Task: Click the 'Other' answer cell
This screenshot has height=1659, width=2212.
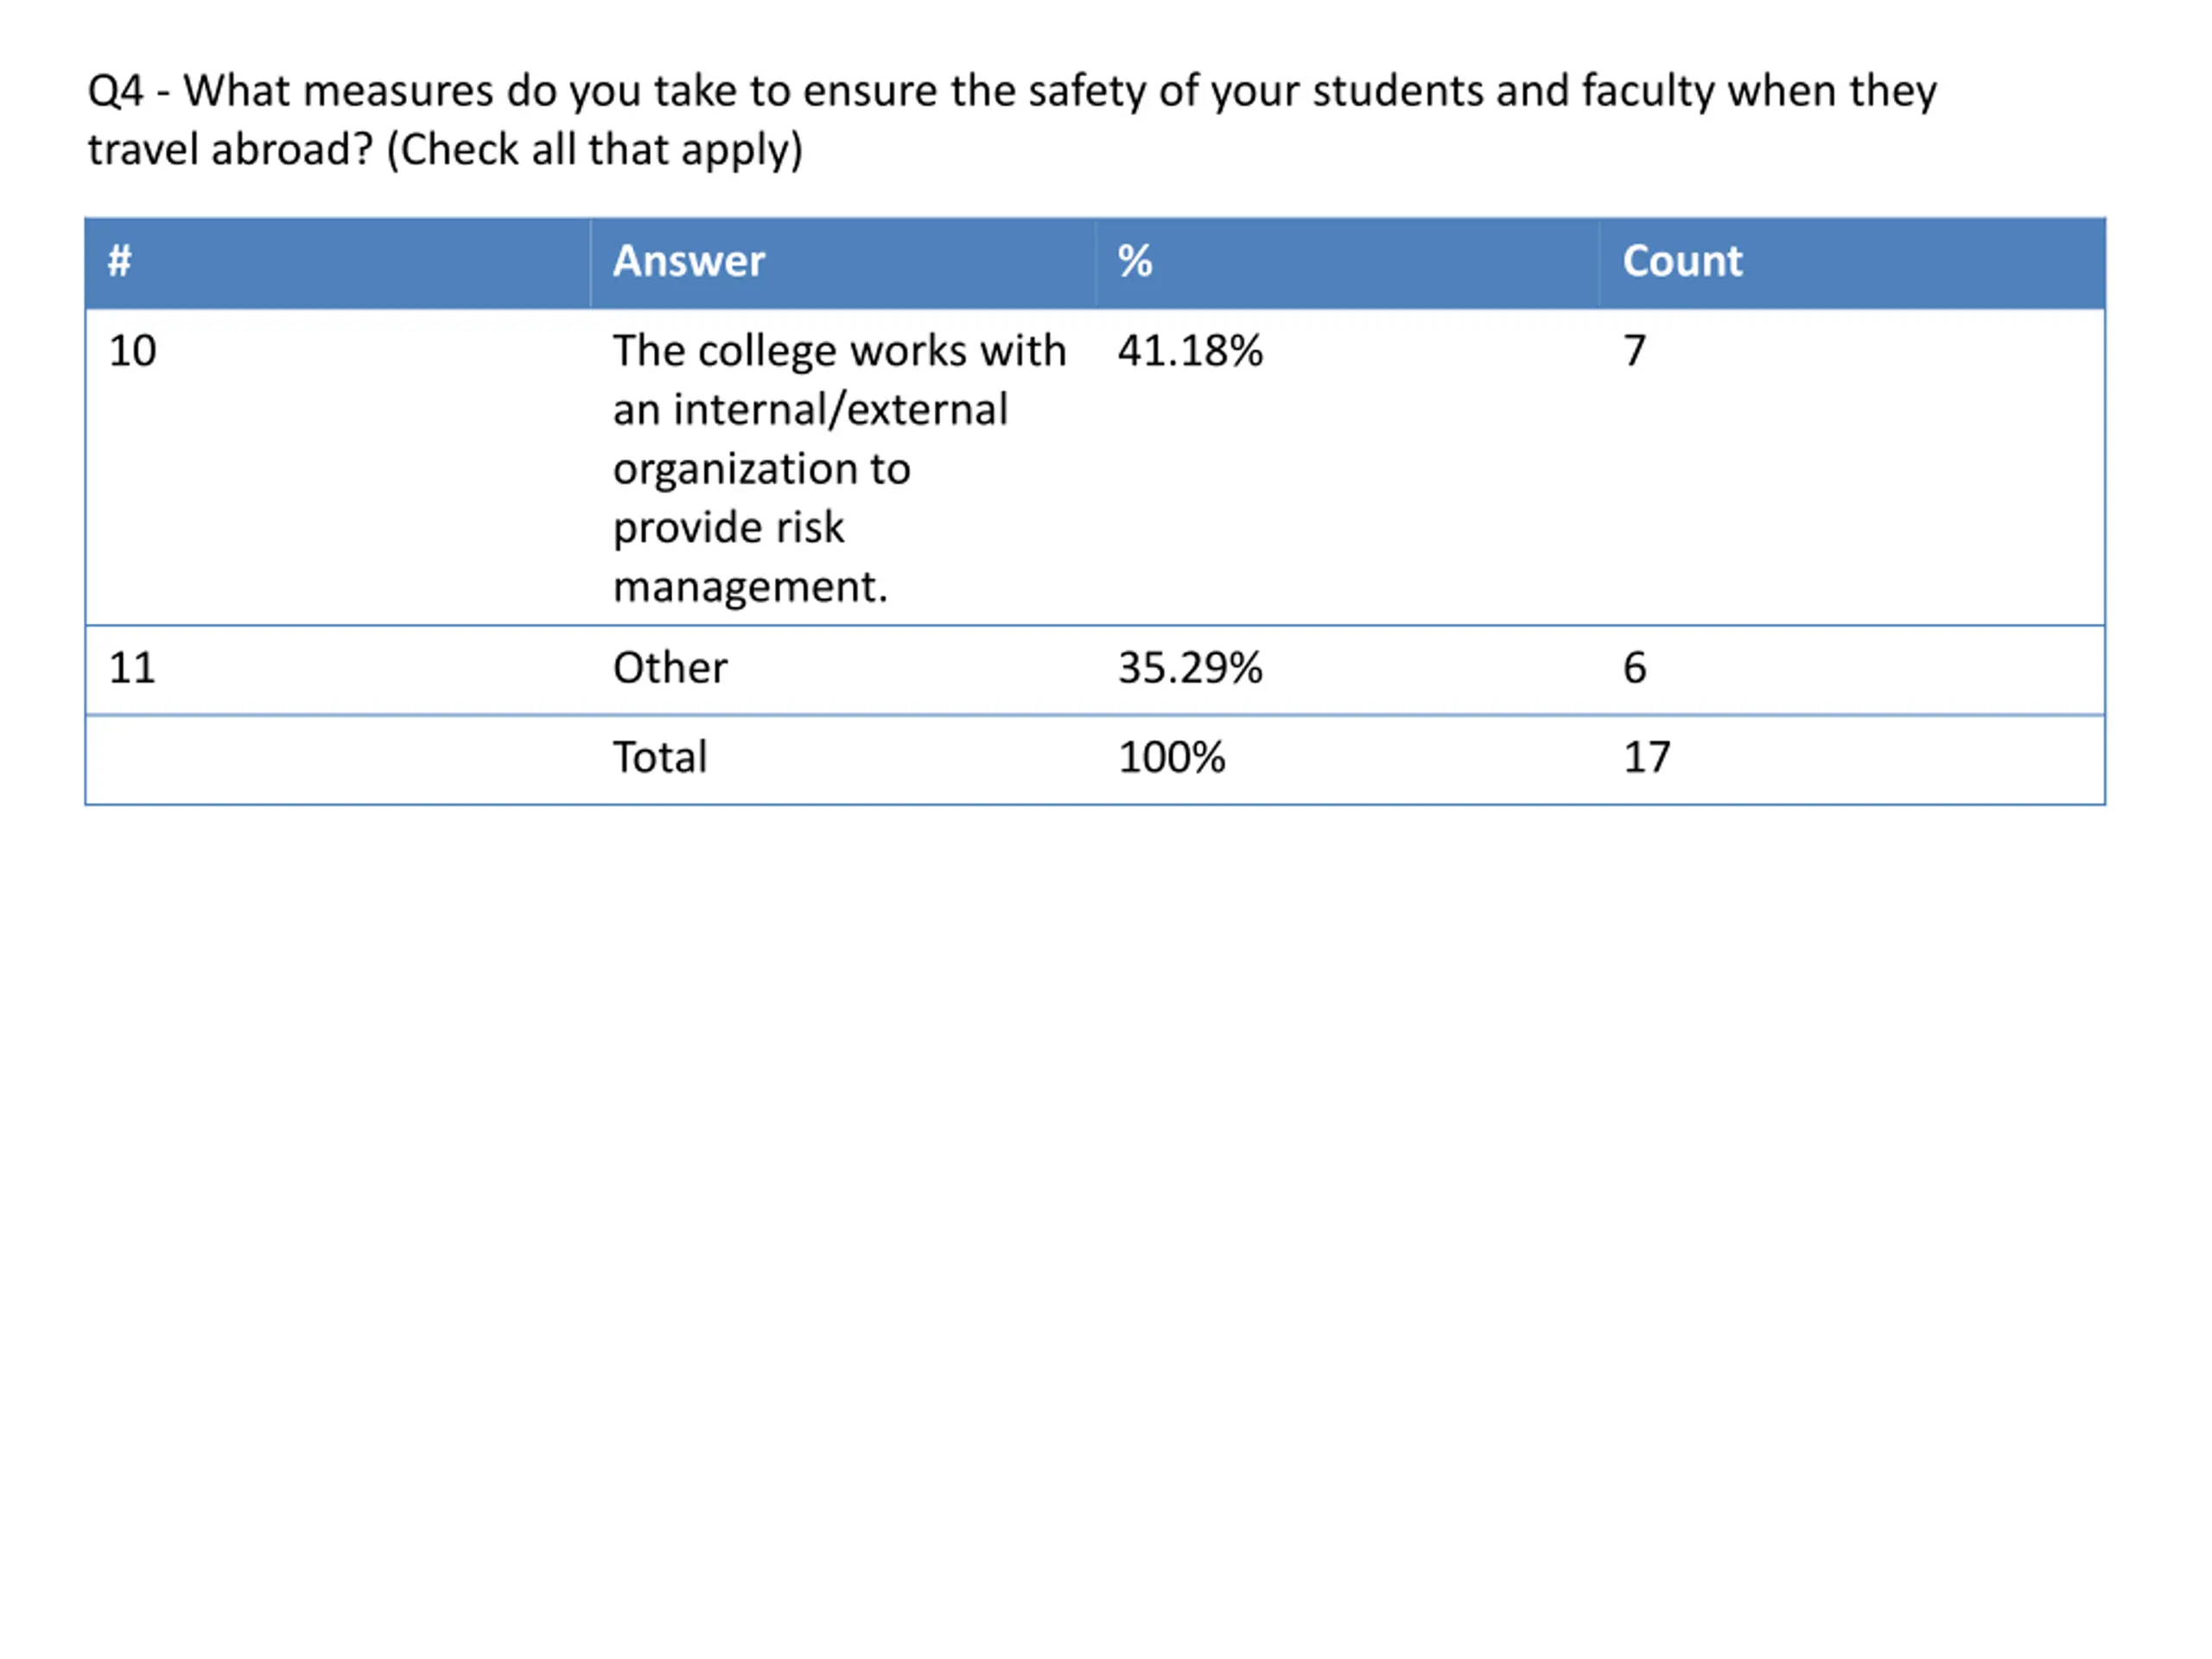Action: coord(843,670)
